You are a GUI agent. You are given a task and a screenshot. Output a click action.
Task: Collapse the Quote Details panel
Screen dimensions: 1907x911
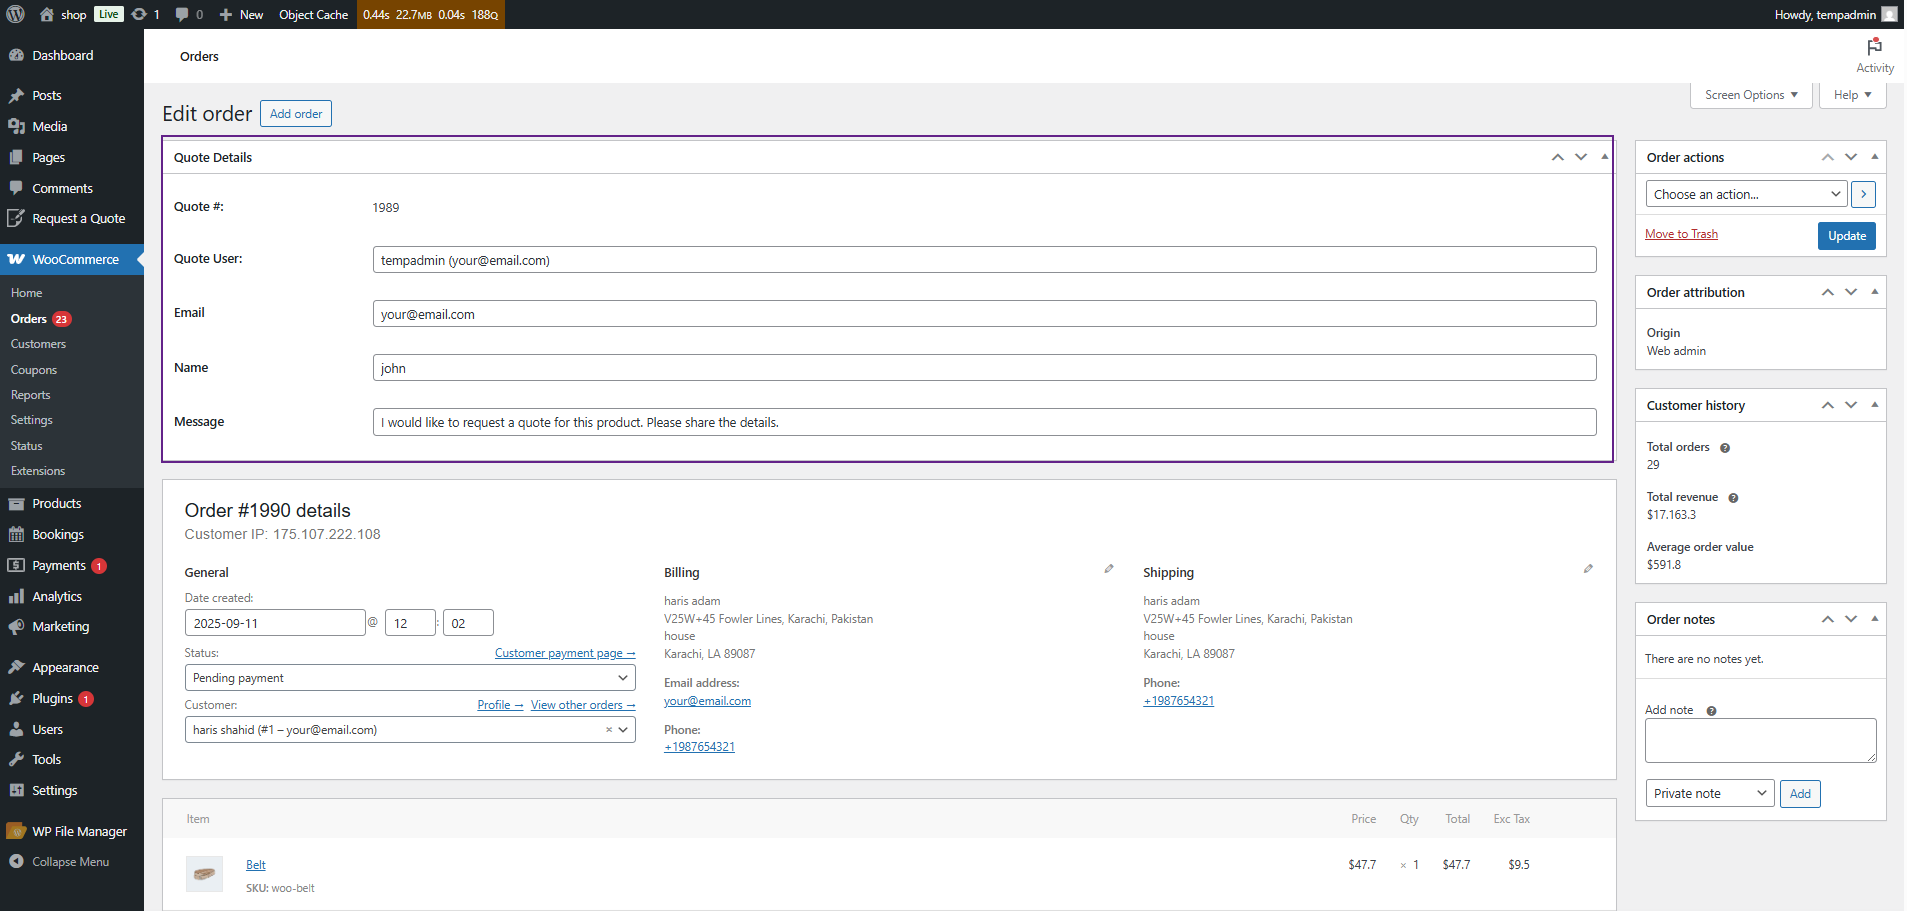(1604, 157)
